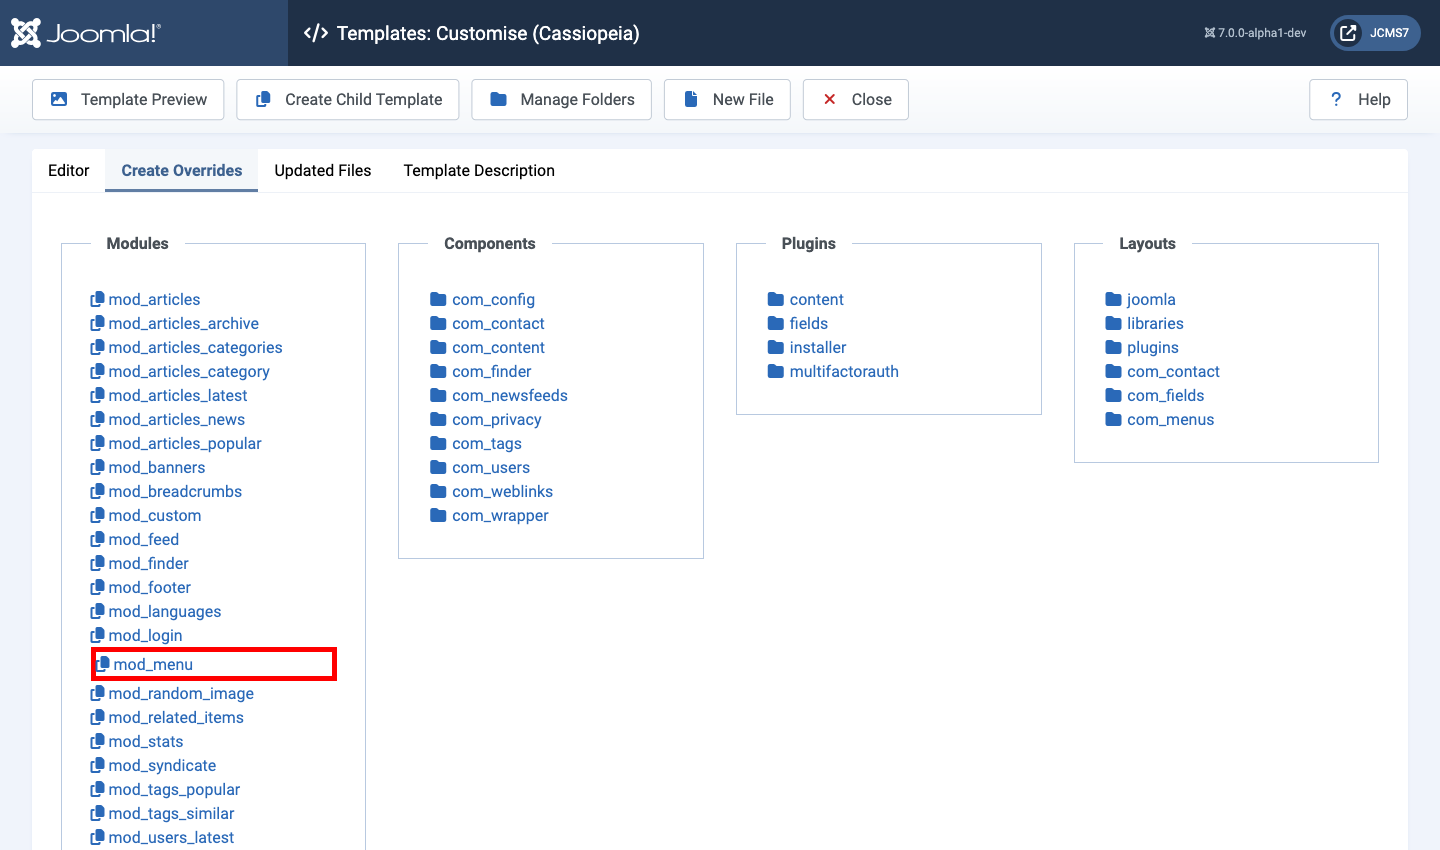Create override for mod_tags_similar

162,813
